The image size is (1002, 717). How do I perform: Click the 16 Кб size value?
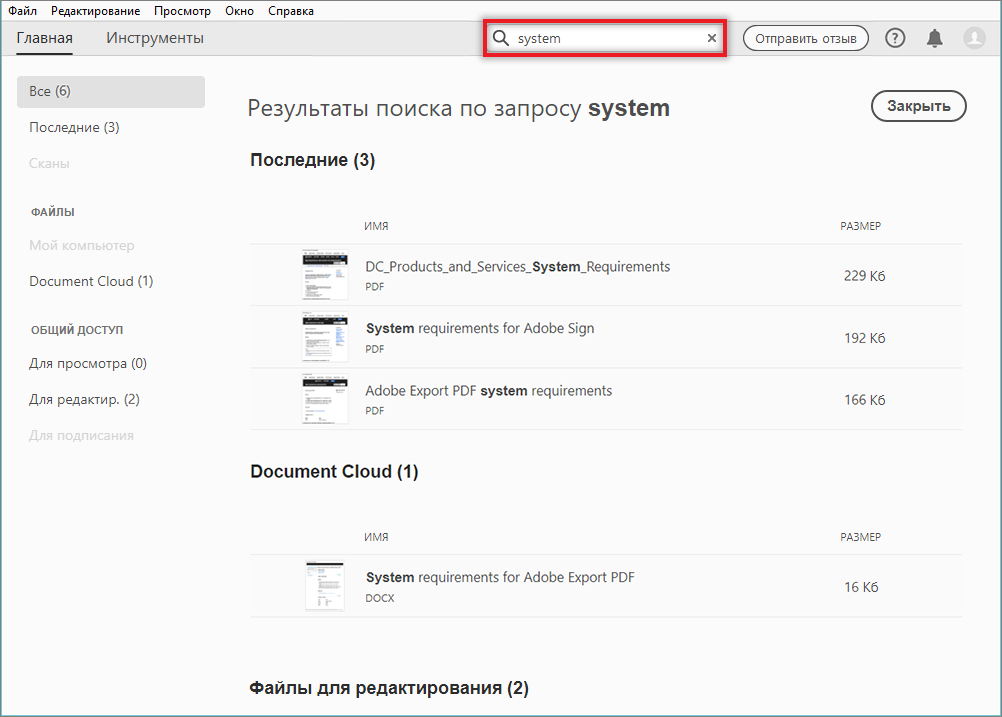point(861,587)
